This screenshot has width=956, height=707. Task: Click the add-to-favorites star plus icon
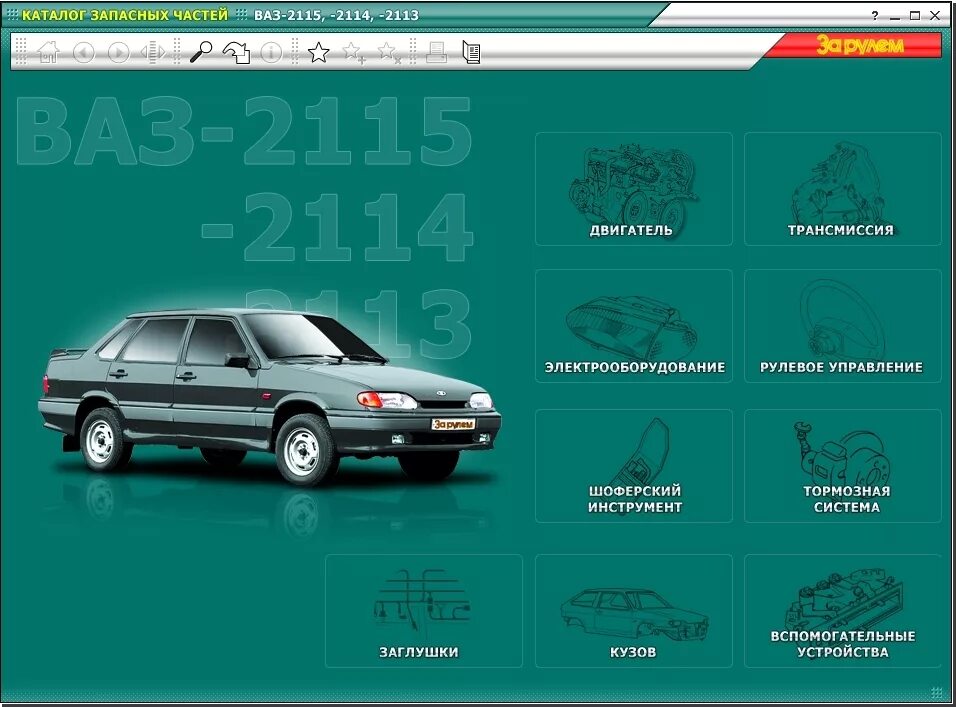tap(354, 52)
